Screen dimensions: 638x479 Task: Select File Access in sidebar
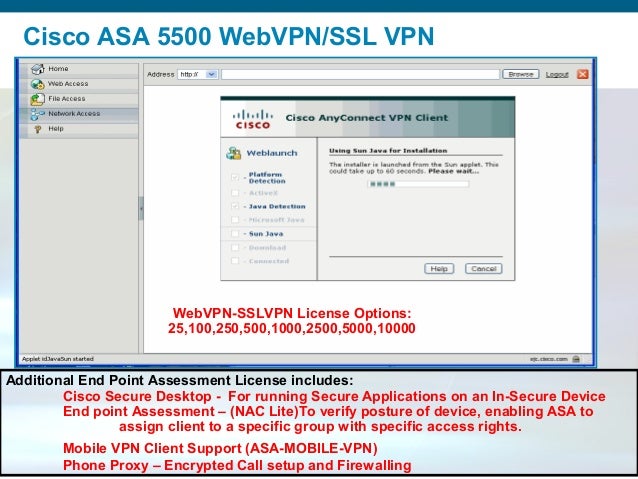click(x=79, y=99)
